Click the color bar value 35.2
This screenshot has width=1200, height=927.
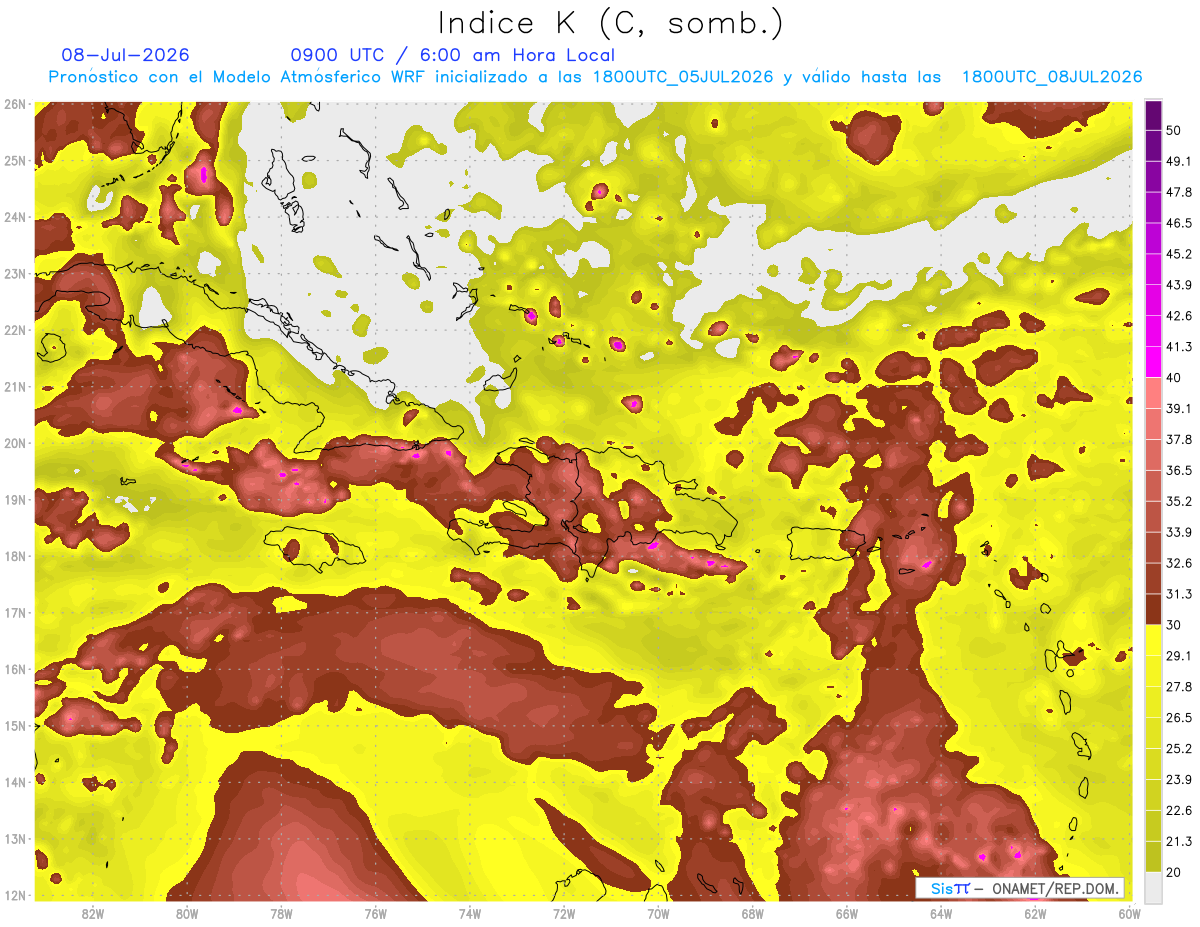point(1178,501)
